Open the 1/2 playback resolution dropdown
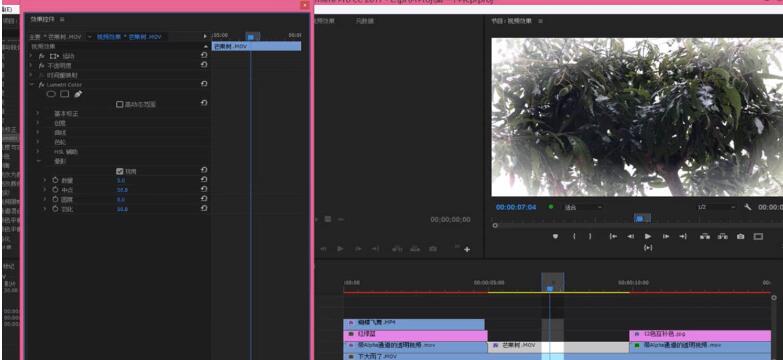 pyautogui.click(x=717, y=207)
